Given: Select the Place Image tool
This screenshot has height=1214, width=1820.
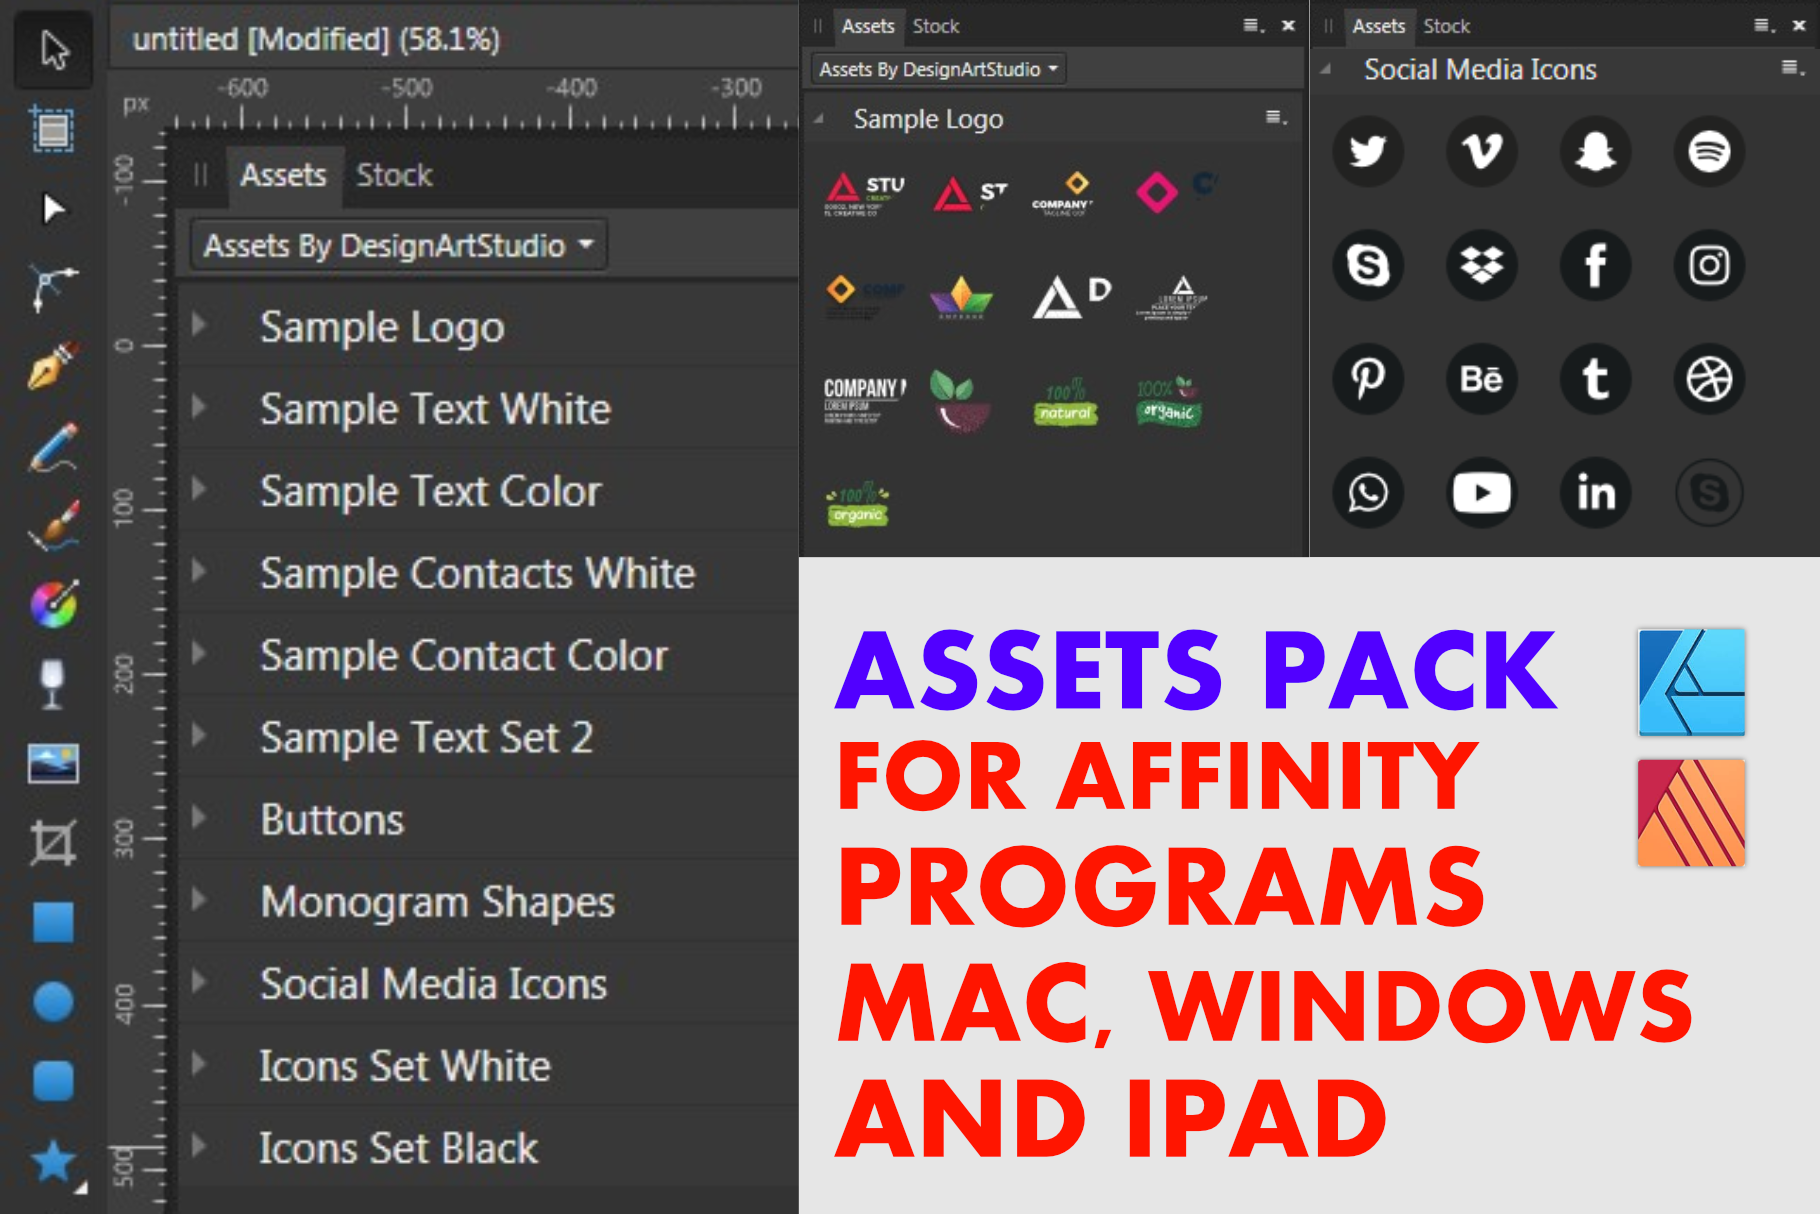Looking at the screenshot, I should click(x=52, y=765).
